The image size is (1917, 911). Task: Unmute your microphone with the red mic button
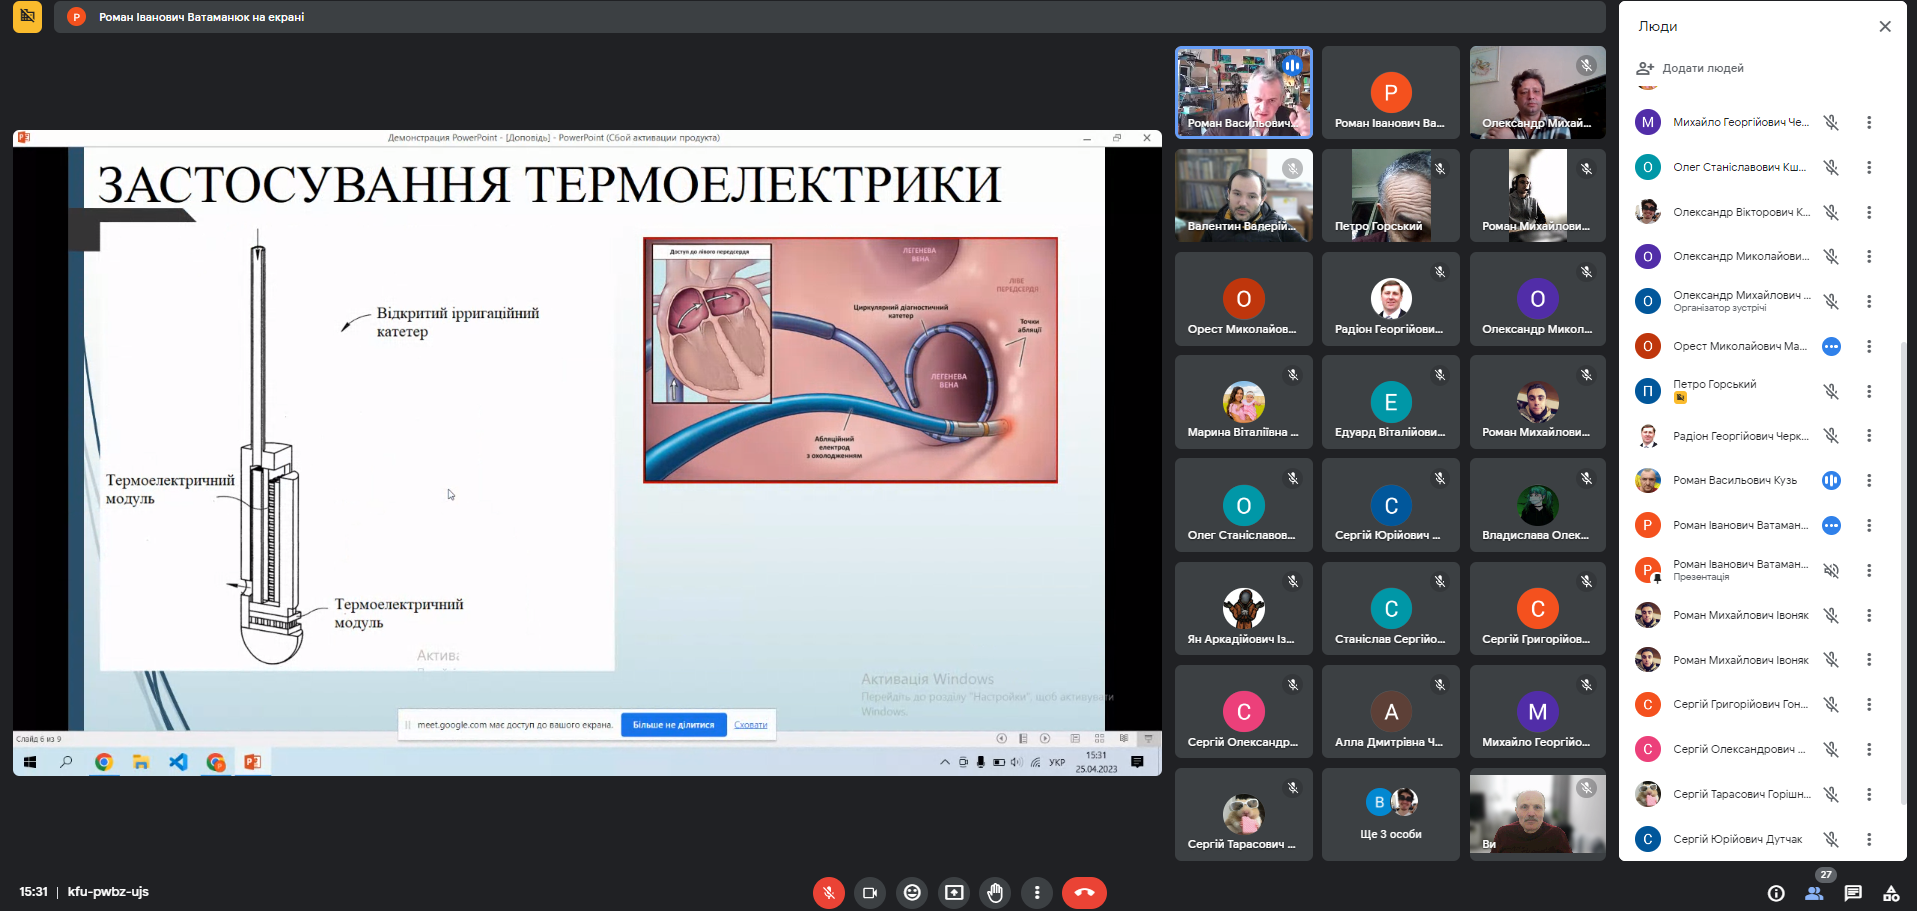coord(828,892)
